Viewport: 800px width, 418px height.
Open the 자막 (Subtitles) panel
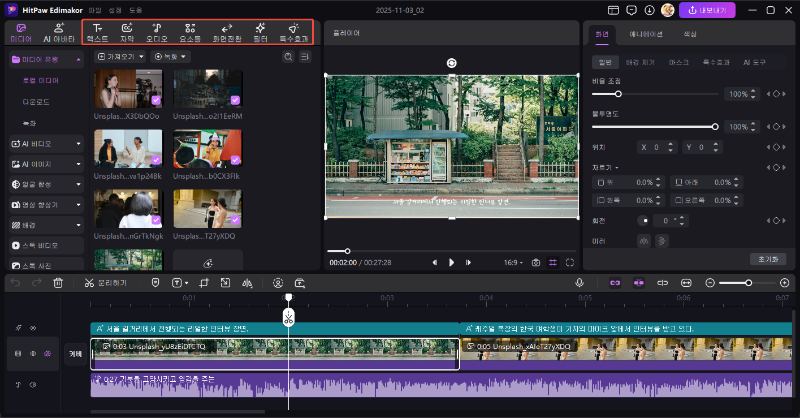click(127, 32)
